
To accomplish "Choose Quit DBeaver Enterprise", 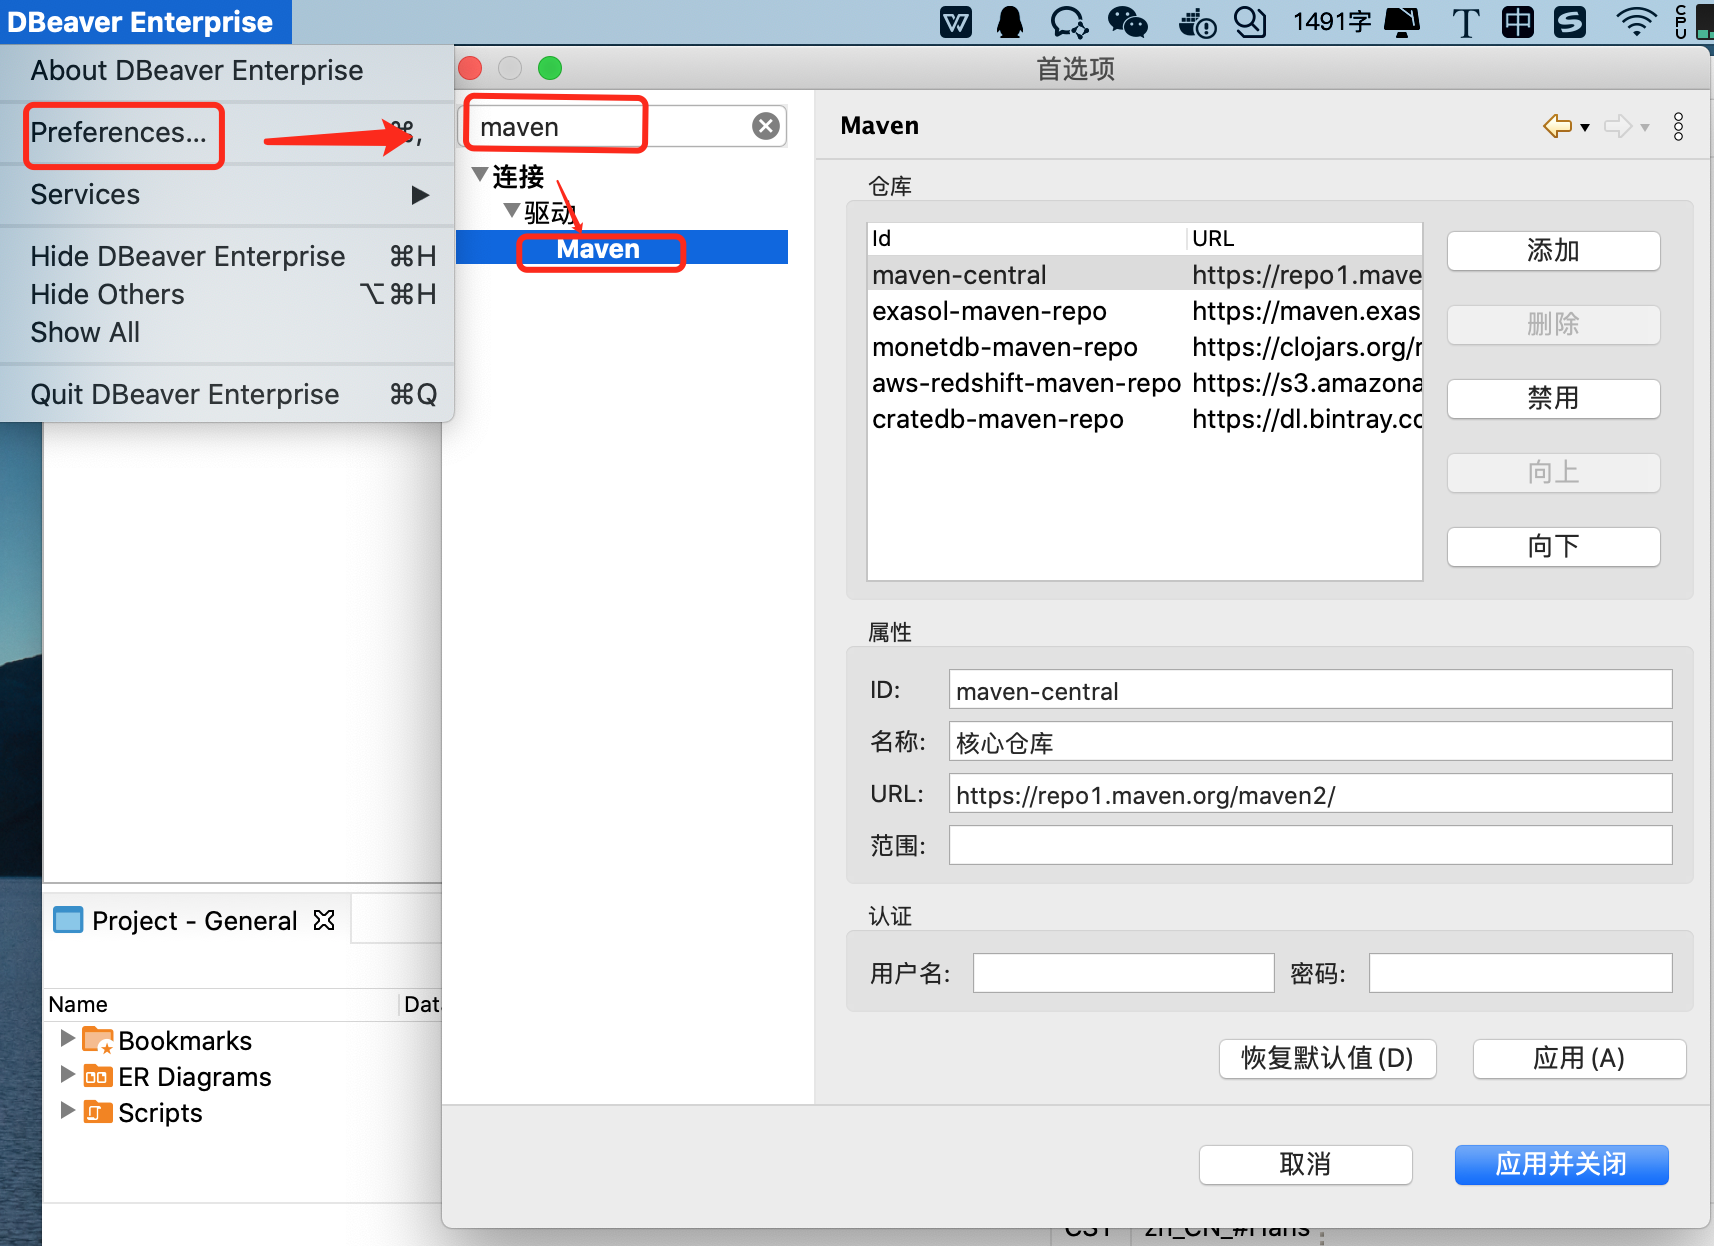I will pyautogui.click(x=228, y=394).
